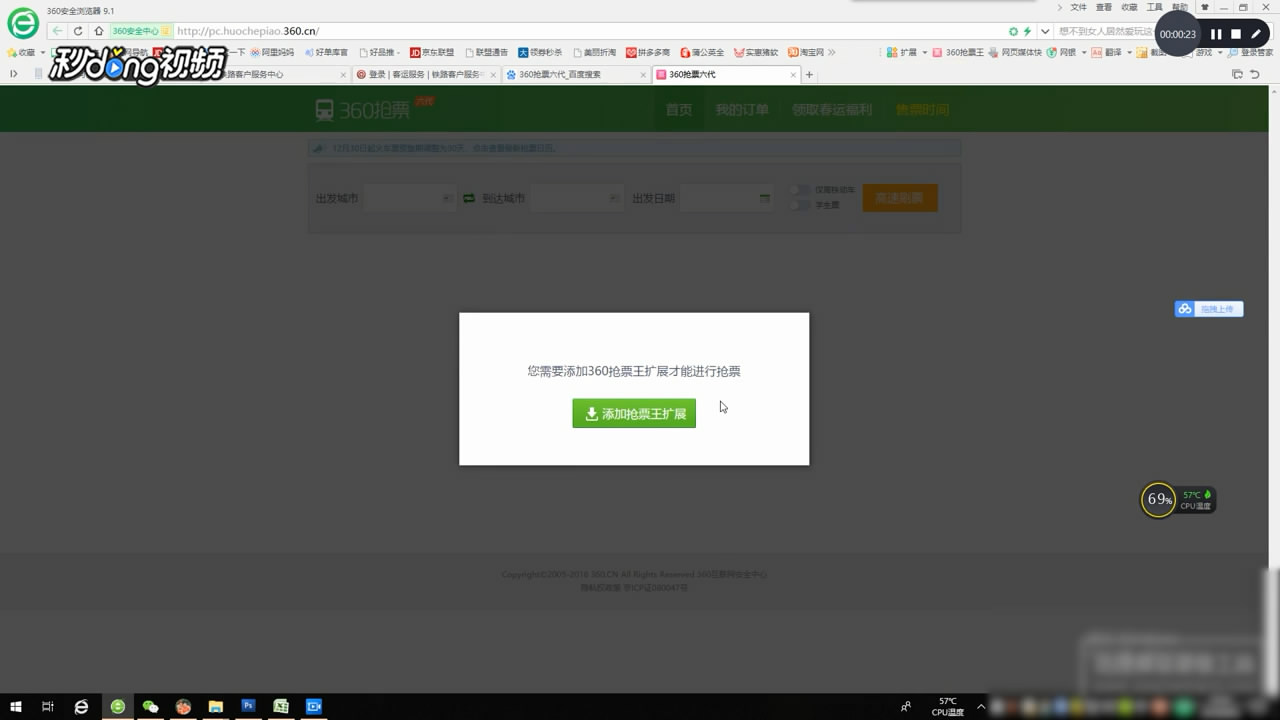This screenshot has width=1280, height=720.
Task: Stop the recording with the square button
Action: [x=1236, y=33]
